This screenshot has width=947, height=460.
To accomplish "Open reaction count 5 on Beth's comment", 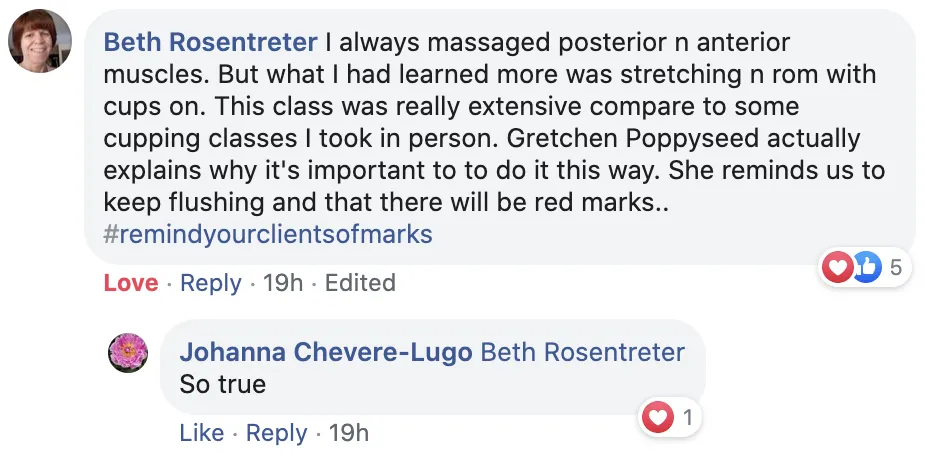I will click(896, 267).
